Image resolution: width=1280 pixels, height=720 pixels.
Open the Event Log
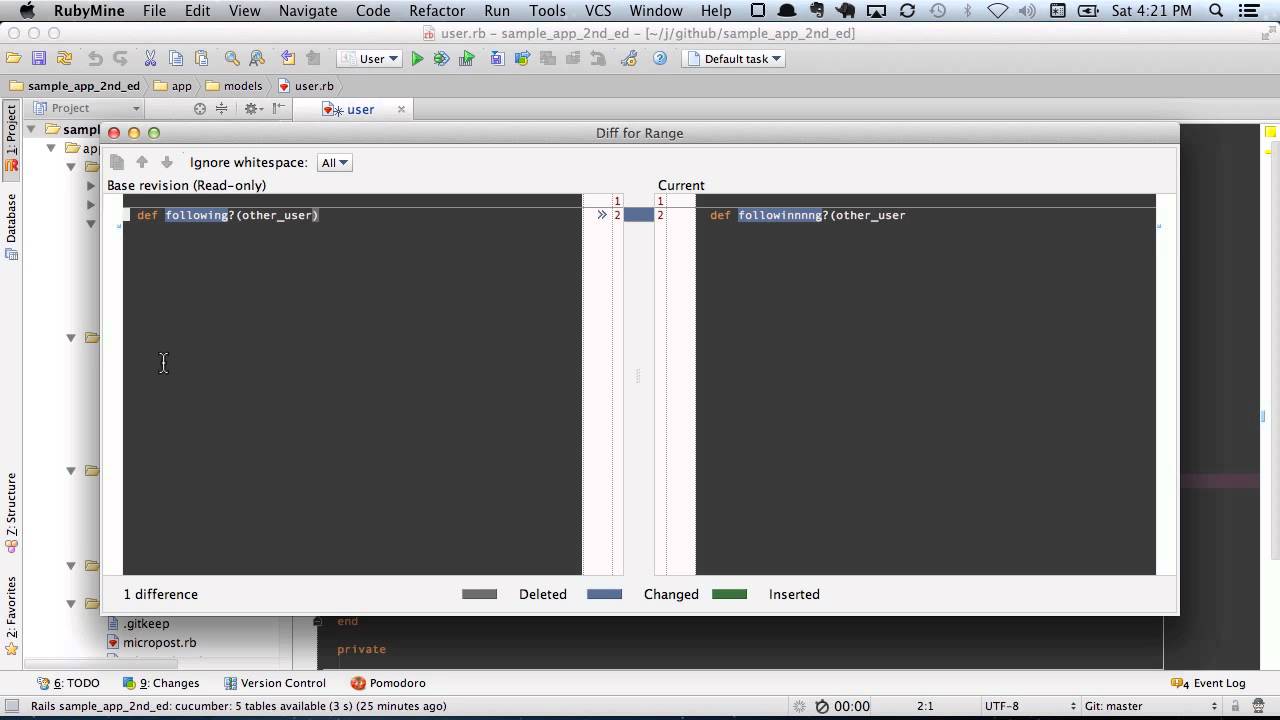1209,683
